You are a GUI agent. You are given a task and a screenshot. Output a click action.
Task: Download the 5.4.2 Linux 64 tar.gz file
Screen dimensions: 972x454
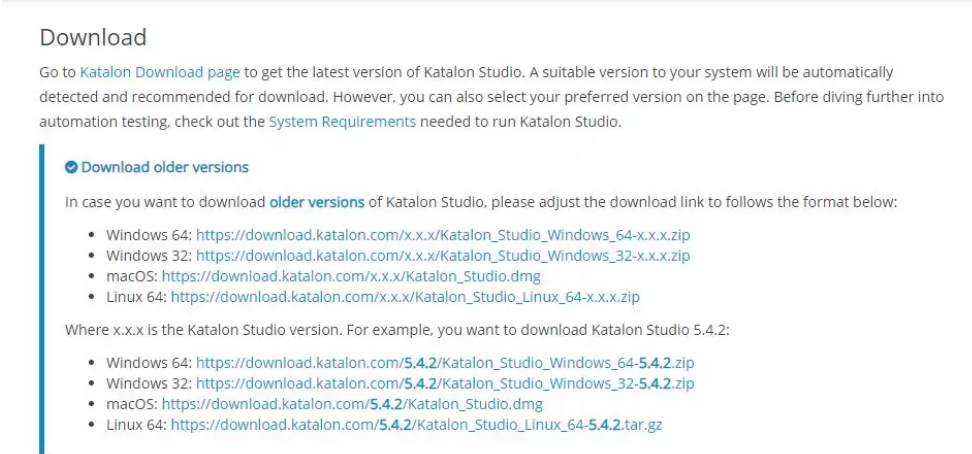point(416,425)
